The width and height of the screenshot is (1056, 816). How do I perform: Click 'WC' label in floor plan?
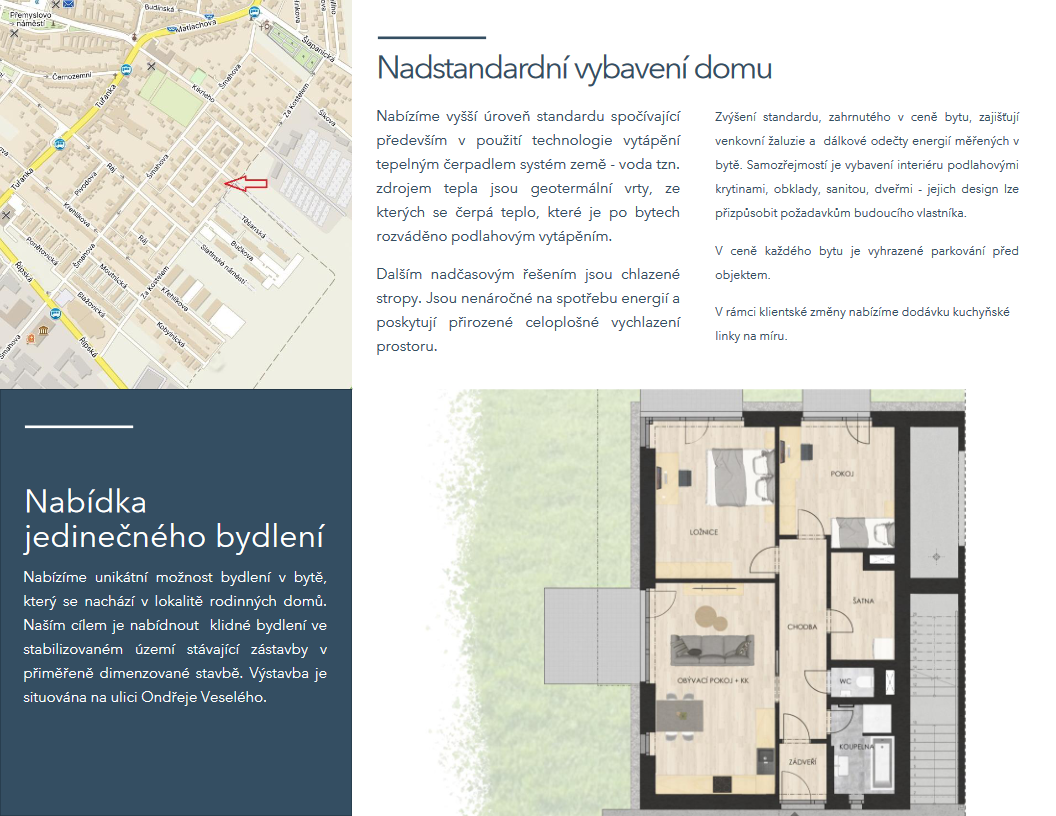click(x=845, y=681)
